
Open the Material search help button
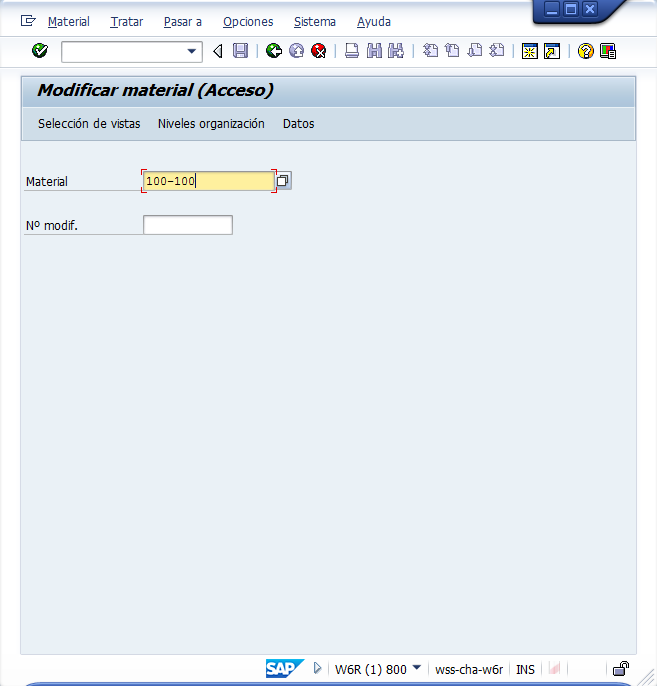[x=283, y=181]
